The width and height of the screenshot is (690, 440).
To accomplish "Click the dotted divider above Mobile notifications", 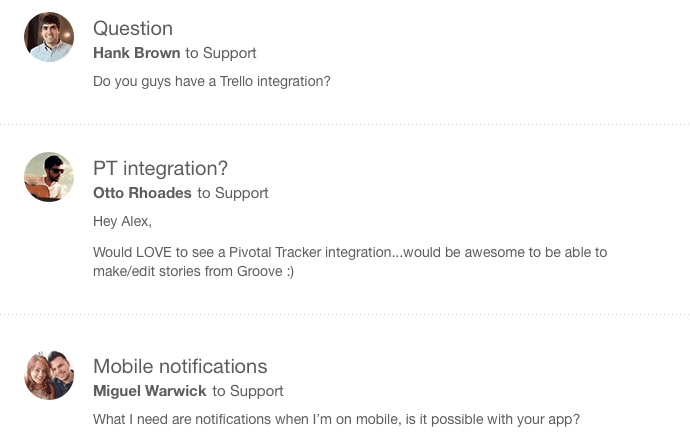I will click(x=345, y=315).
